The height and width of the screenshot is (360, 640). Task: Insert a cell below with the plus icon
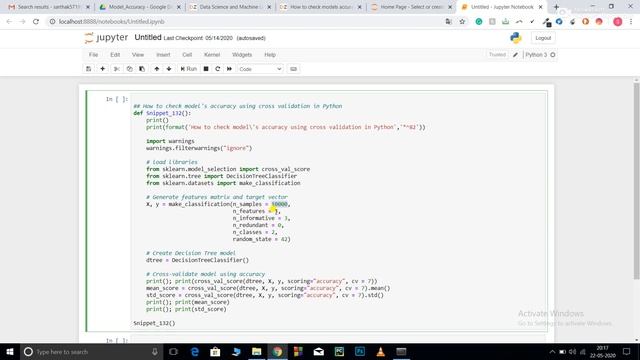[x=102, y=69]
